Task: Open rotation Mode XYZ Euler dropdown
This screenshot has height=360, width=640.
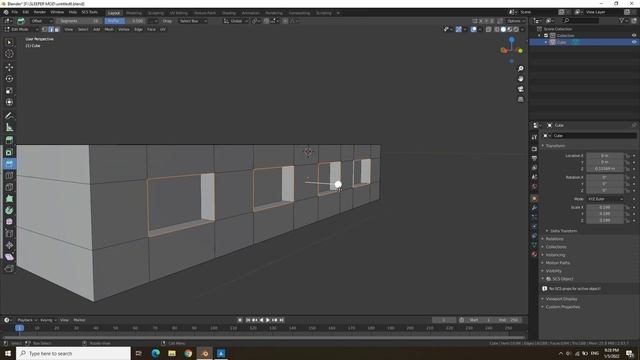Action: (x=605, y=199)
